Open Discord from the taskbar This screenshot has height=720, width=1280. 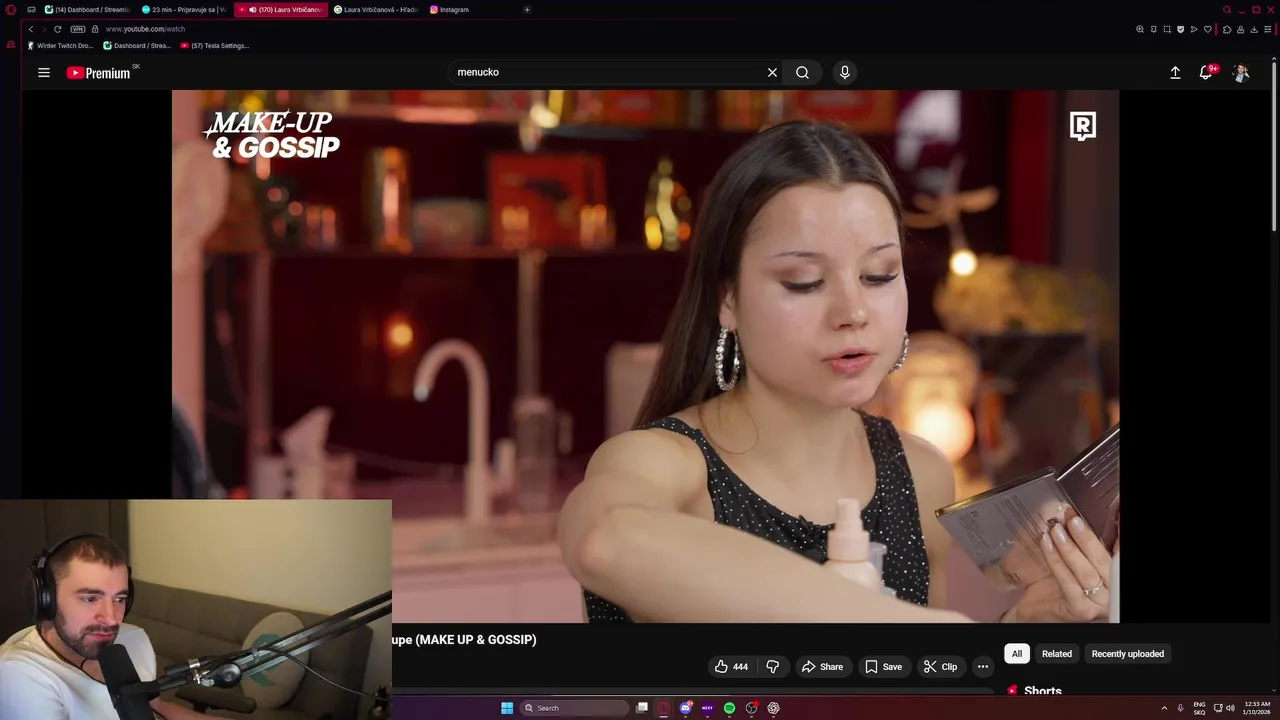(685, 708)
